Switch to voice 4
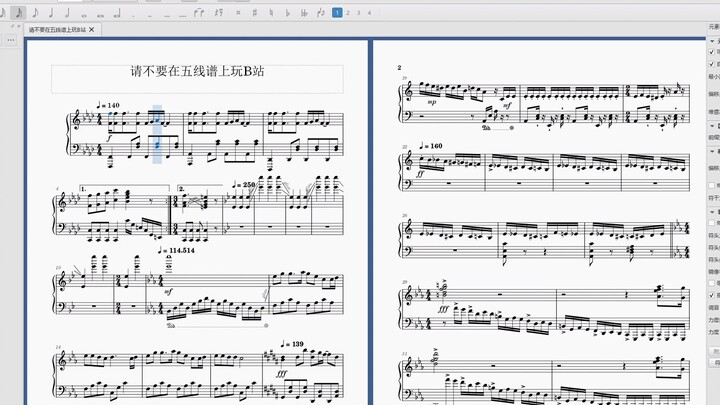 pos(369,13)
